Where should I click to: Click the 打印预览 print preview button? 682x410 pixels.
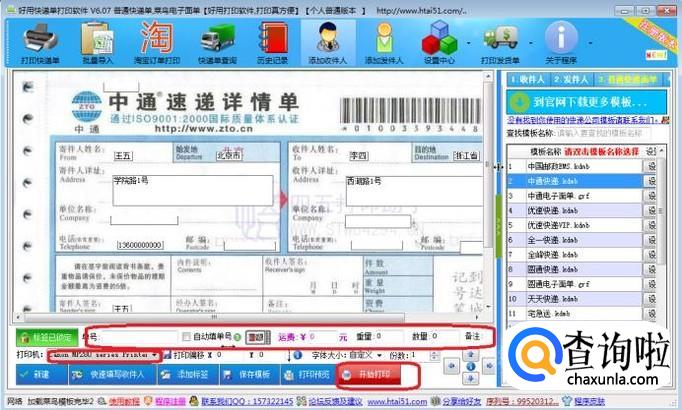click(308, 374)
